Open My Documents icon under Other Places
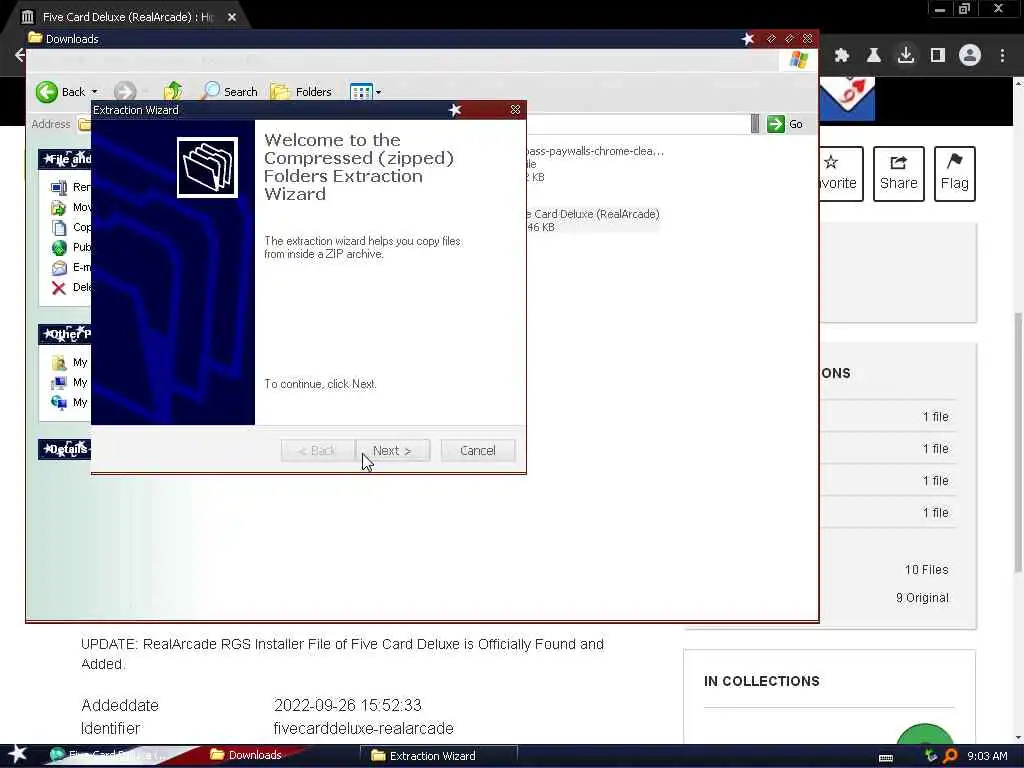 59,362
